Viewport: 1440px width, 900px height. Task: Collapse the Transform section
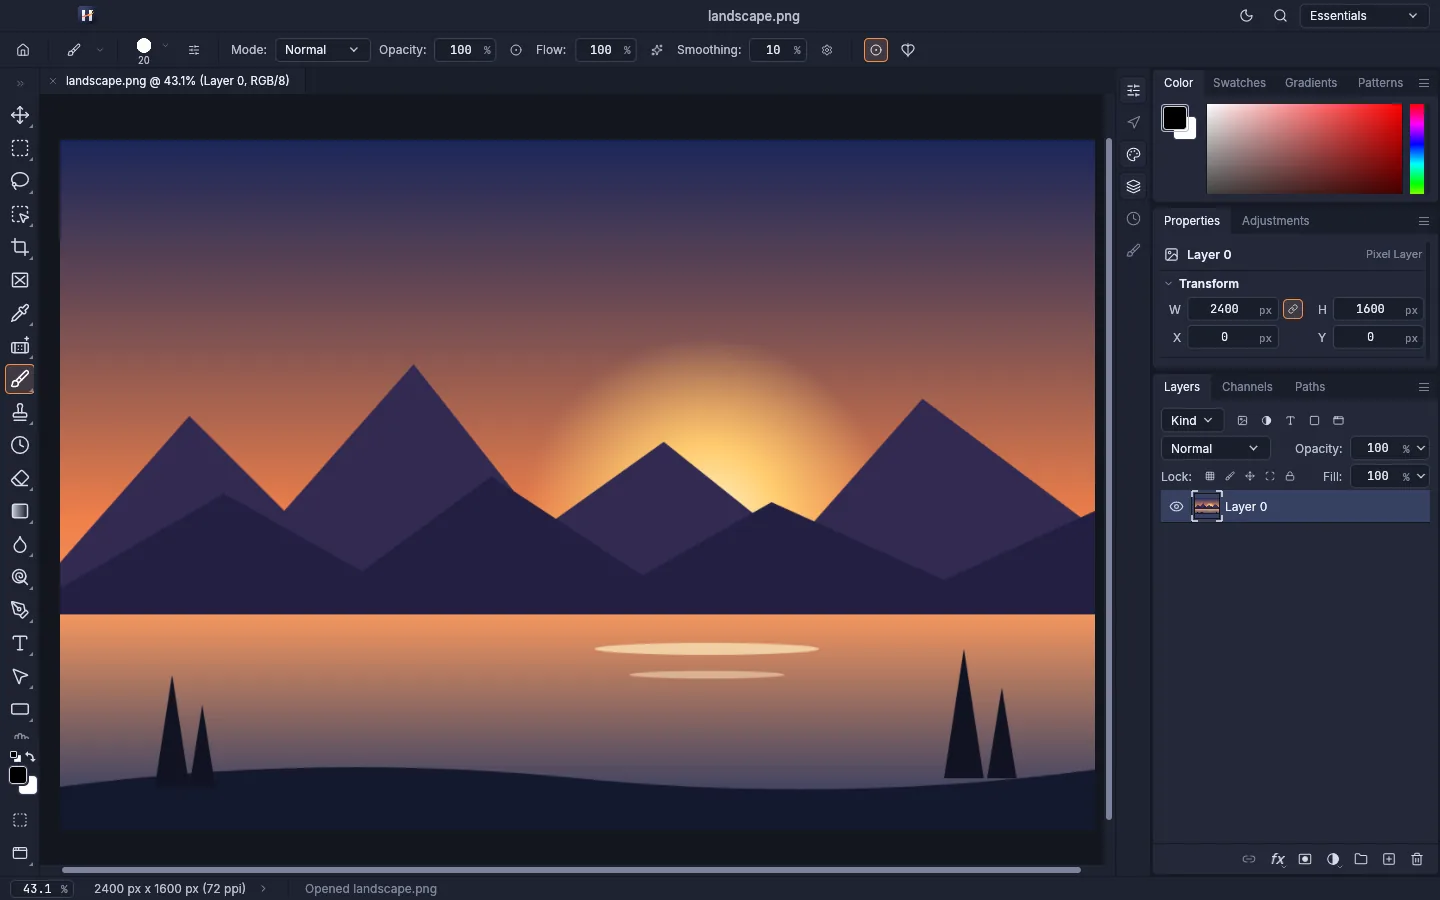(x=1168, y=284)
